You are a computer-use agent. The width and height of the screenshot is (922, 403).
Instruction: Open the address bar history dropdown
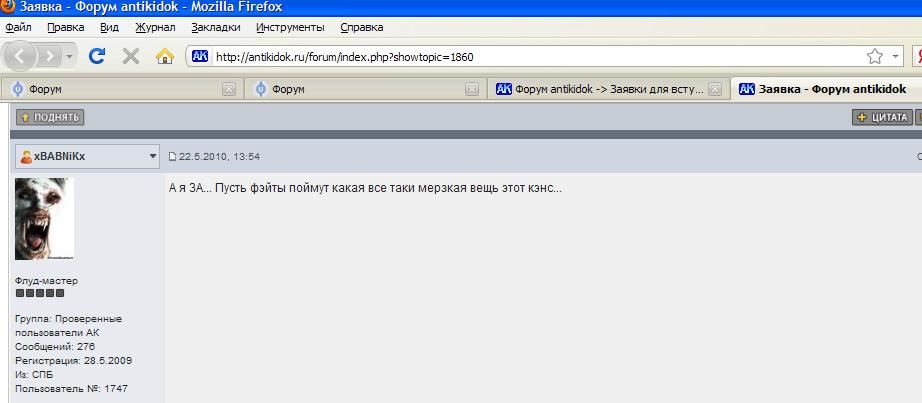coord(896,56)
